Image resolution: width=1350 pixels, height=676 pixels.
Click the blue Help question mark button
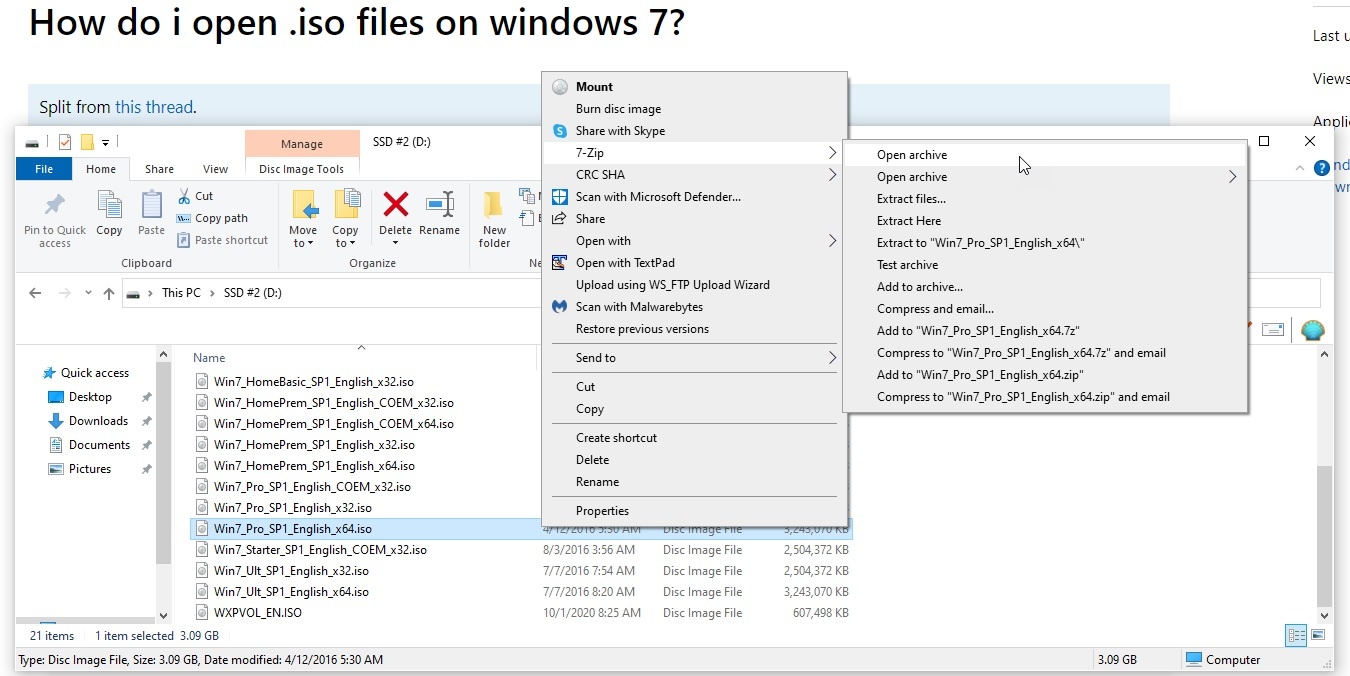point(1322,169)
